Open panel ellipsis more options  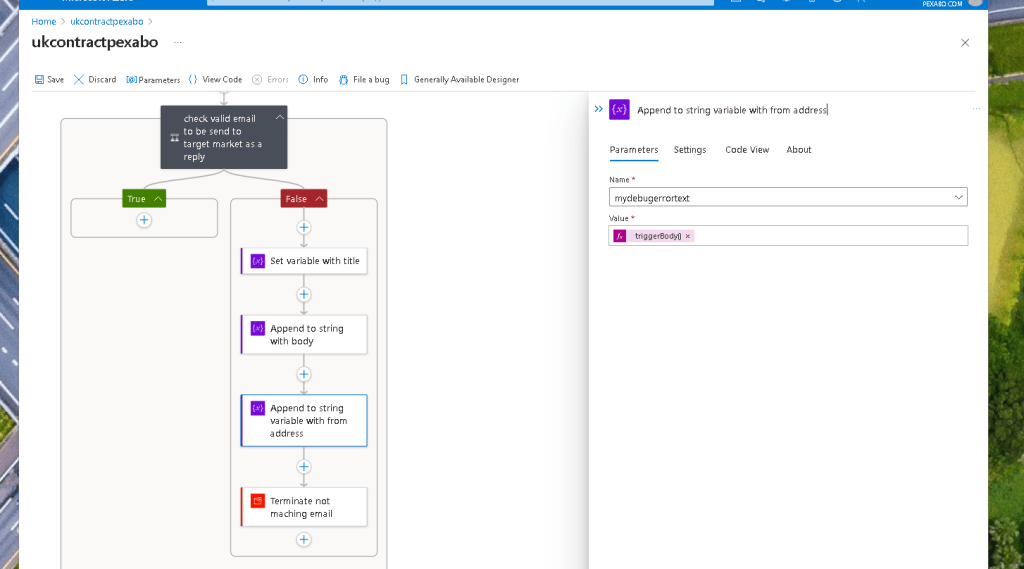pyautogui.click(x=976, y=109)
